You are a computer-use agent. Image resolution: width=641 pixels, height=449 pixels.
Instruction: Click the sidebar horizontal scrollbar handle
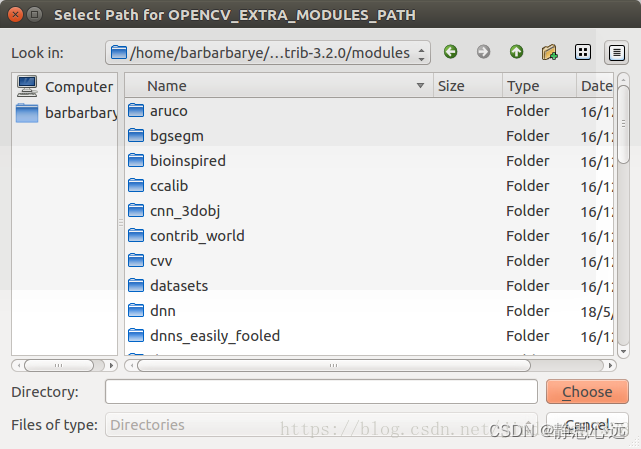(59, 365)
